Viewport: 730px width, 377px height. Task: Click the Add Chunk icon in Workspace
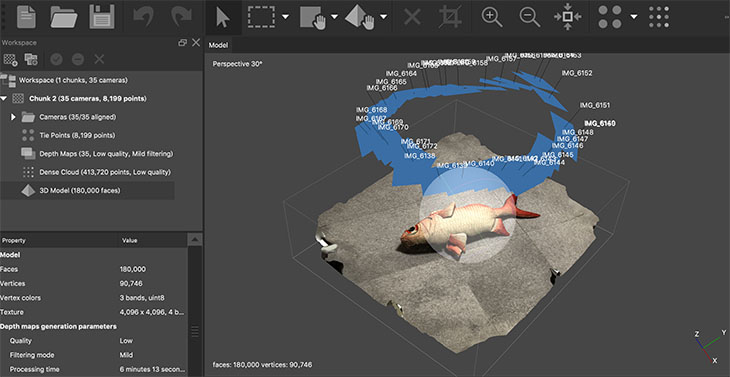click(x=10, y=59)
